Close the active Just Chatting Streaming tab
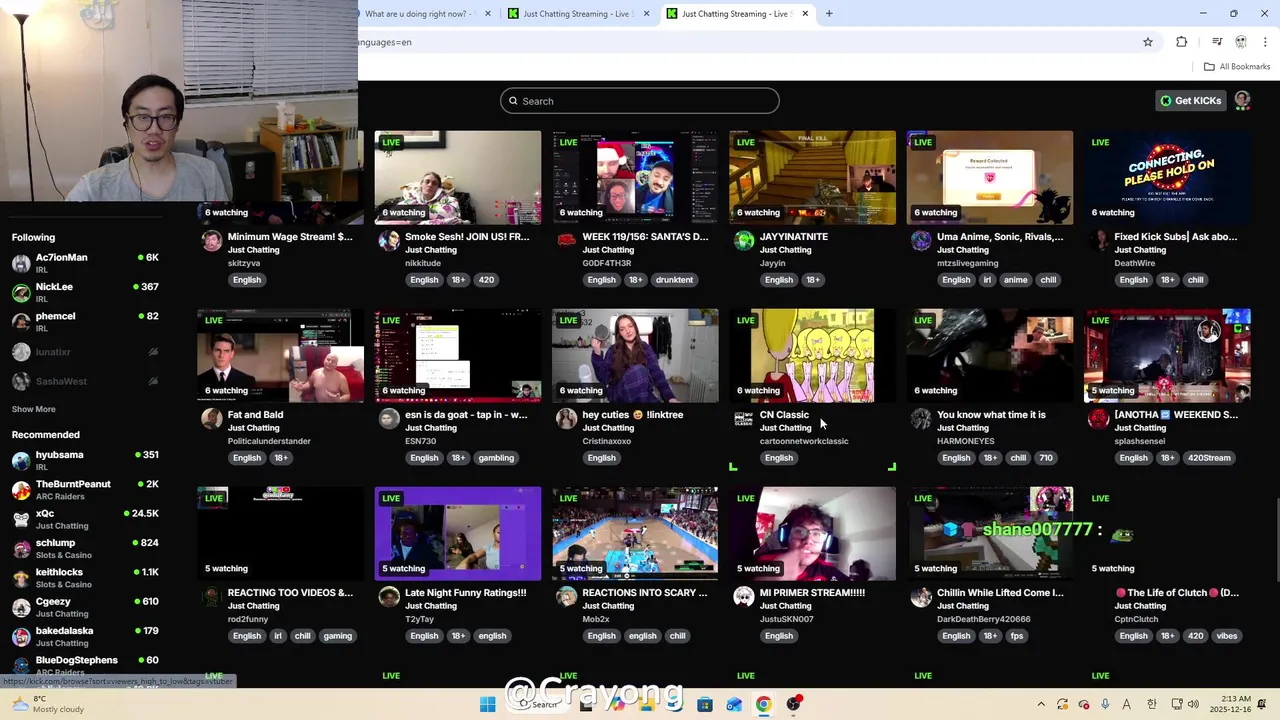Image resolution: width=1280 pixels, height=720 pixels. [804, 14]
